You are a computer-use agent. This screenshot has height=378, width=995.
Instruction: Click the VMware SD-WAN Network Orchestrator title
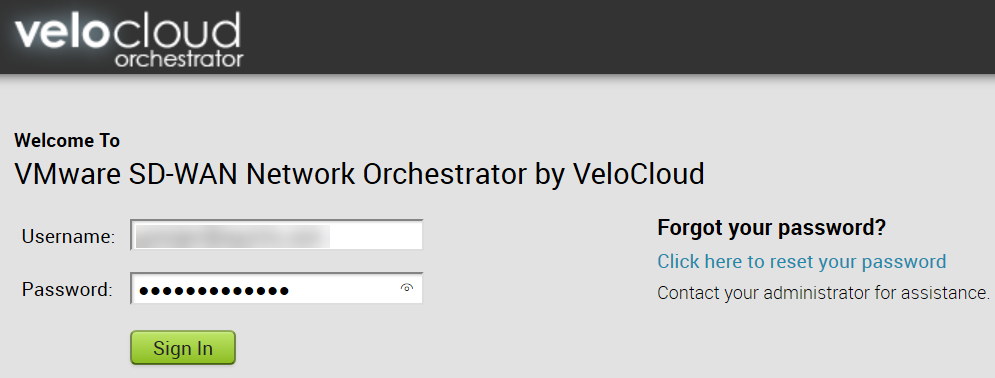point(359,173)
